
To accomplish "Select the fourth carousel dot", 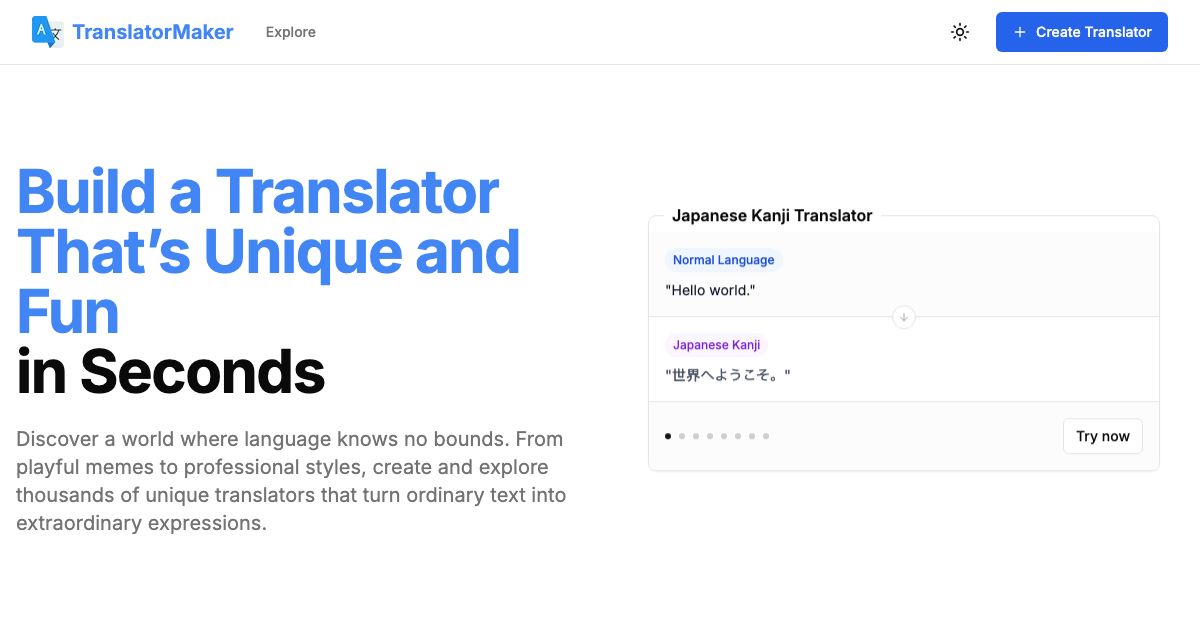I will point(709,436).
